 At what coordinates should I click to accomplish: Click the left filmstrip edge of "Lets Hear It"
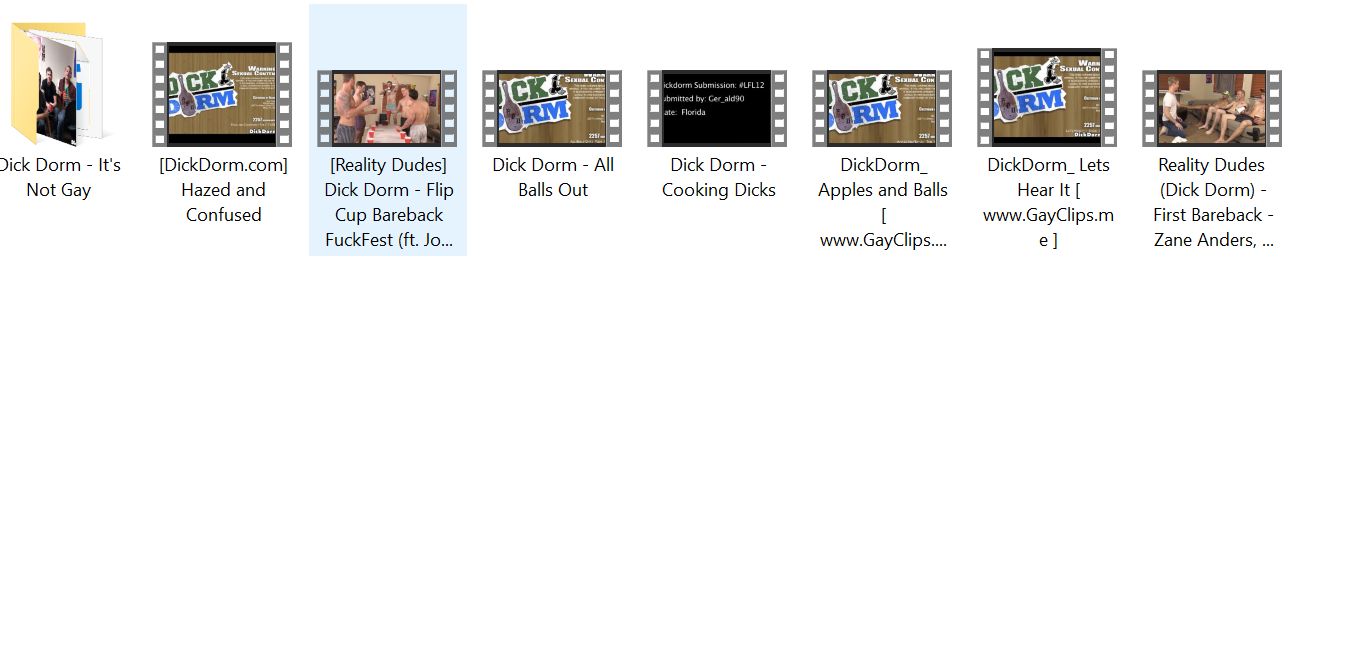coord(984,97)
